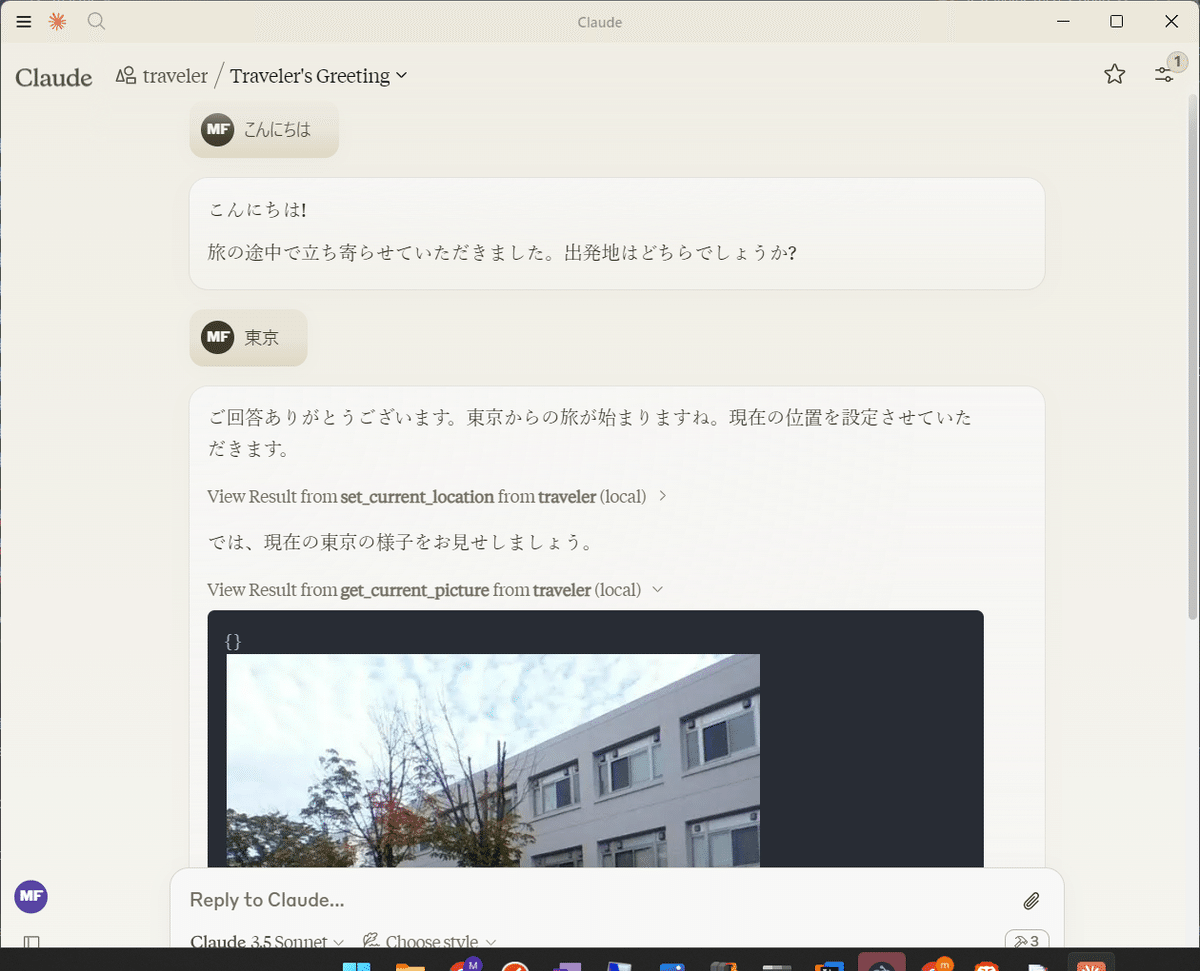Open the hamburger menu in title bar
The height and width of the screenshot is (971, 1200).
coord(24,22)
